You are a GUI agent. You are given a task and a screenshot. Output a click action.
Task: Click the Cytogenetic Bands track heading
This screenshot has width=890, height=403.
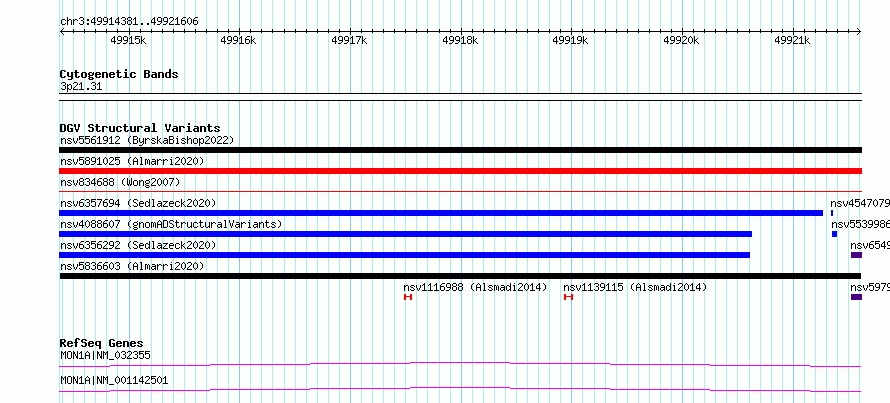point(119,74)
